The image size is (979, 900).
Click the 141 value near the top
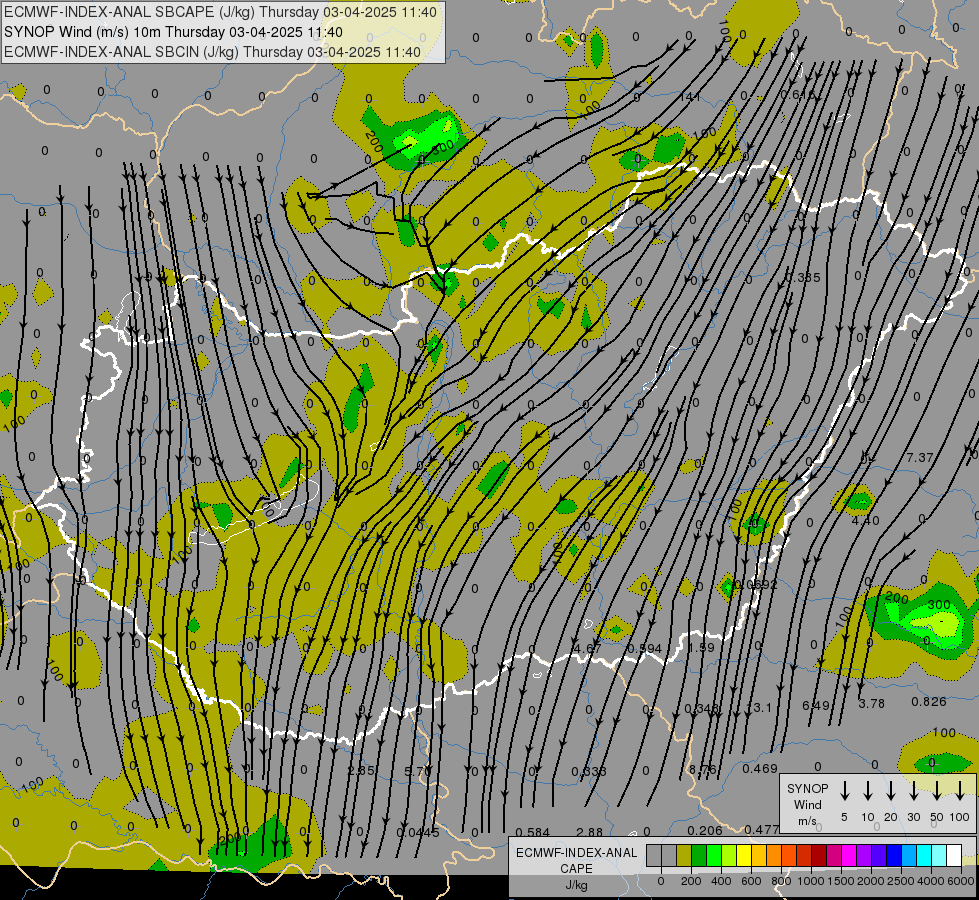pos(690,97)
